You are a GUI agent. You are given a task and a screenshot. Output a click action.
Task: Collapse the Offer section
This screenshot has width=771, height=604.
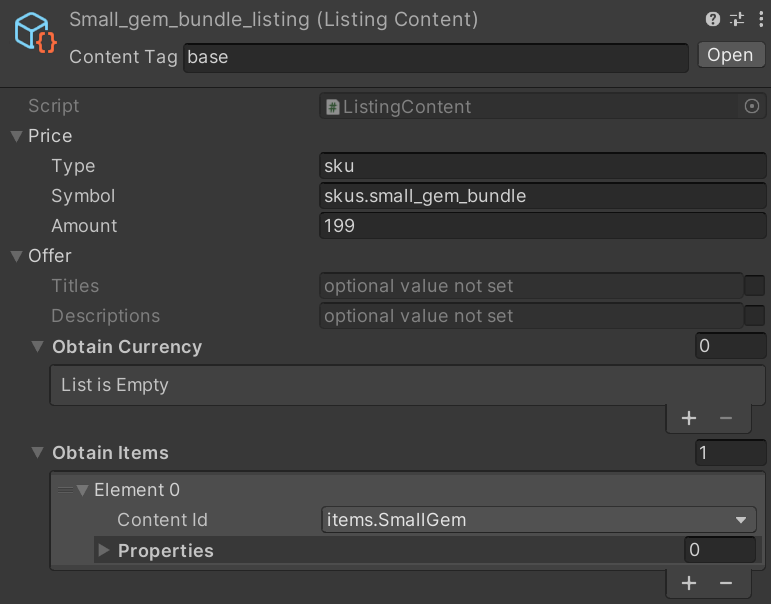click(x=16, y=256)
